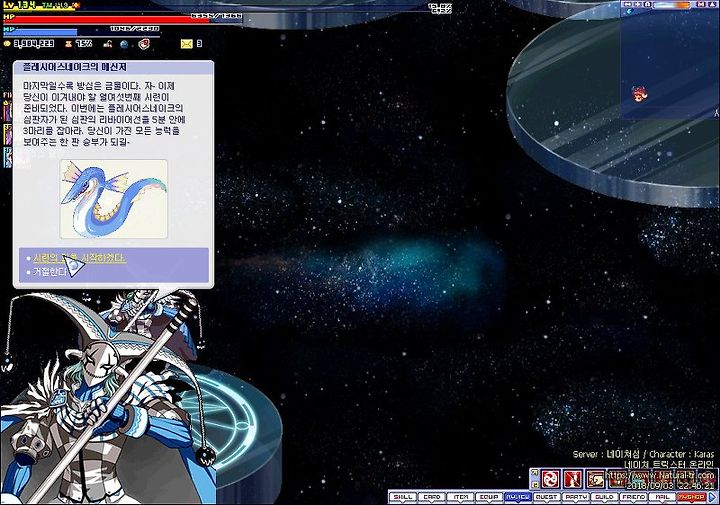Screen dimensions: 720x505
Task: Open the SKILL menu tab
Action: tap(403, 497)
